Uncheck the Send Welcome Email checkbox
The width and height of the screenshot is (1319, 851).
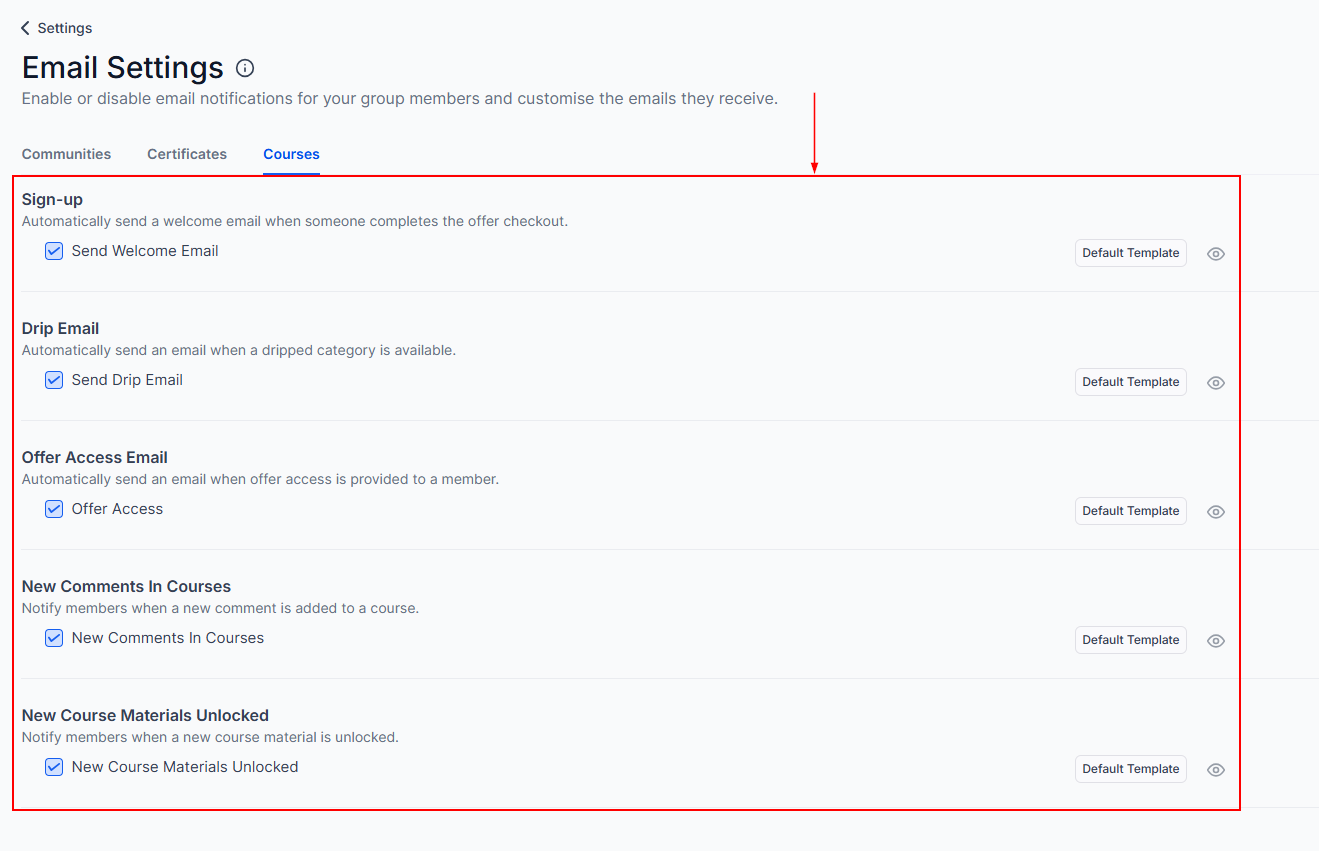(x=54, y=251)
